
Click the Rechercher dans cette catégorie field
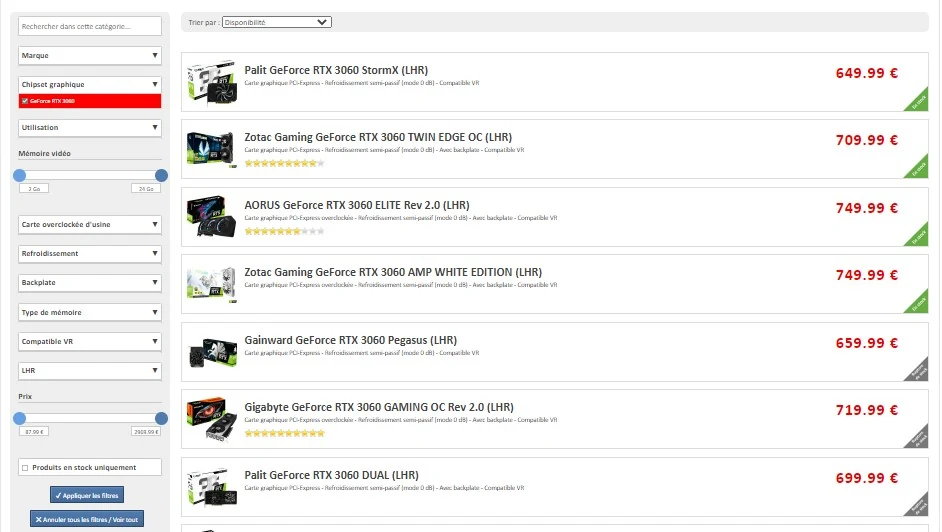tap(90, 26)
